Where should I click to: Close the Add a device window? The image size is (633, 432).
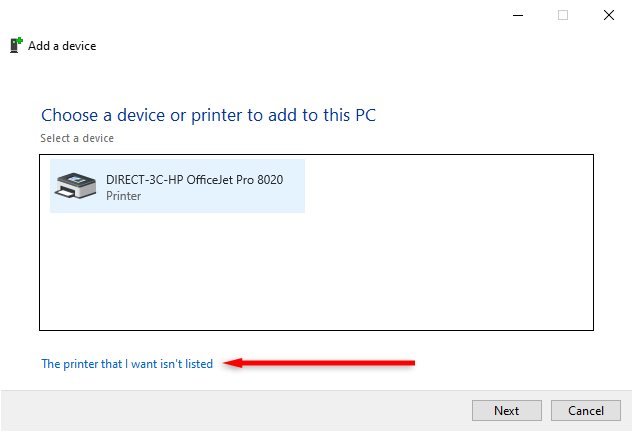click(x=608, y=15)
